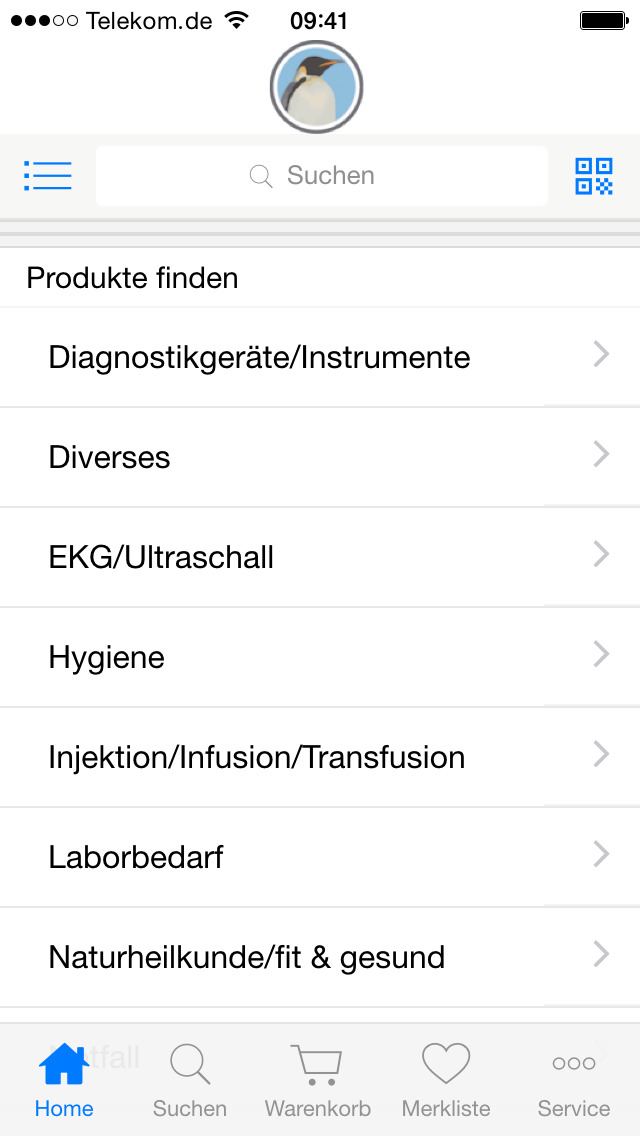640x1136 pixels.
Task: Open the Merkliste heart tab
Action: coord(446,1078)
